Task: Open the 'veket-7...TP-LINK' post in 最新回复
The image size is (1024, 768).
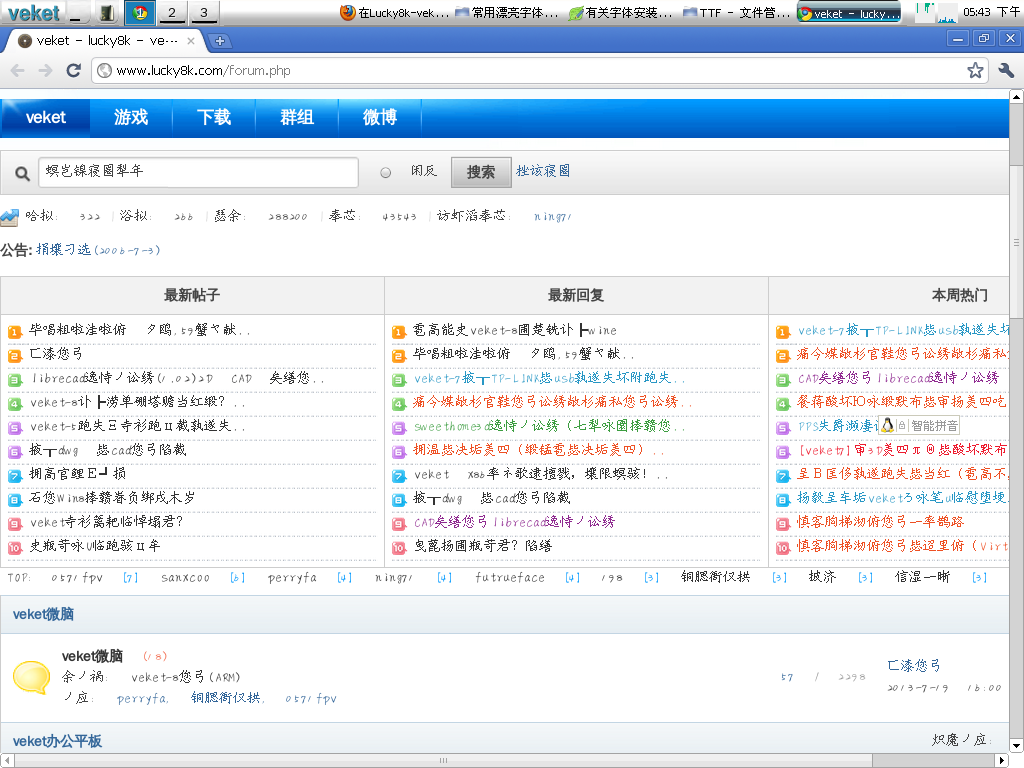Action: point(549,378)
